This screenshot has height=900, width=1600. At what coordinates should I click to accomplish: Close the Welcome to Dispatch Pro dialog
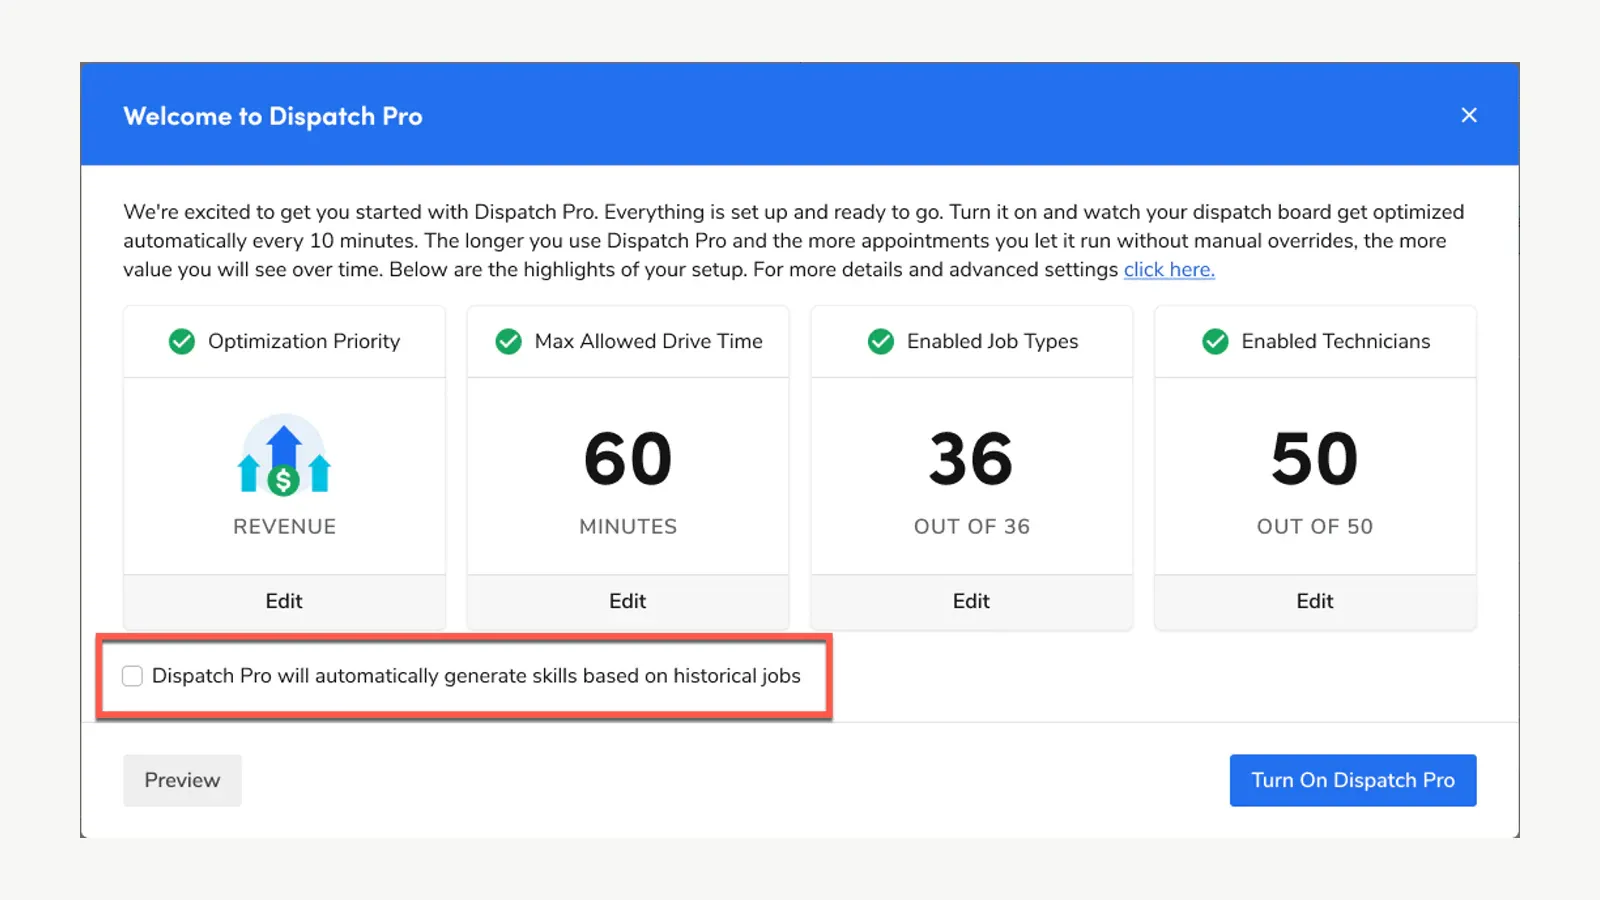click(x=1469, y=115)
